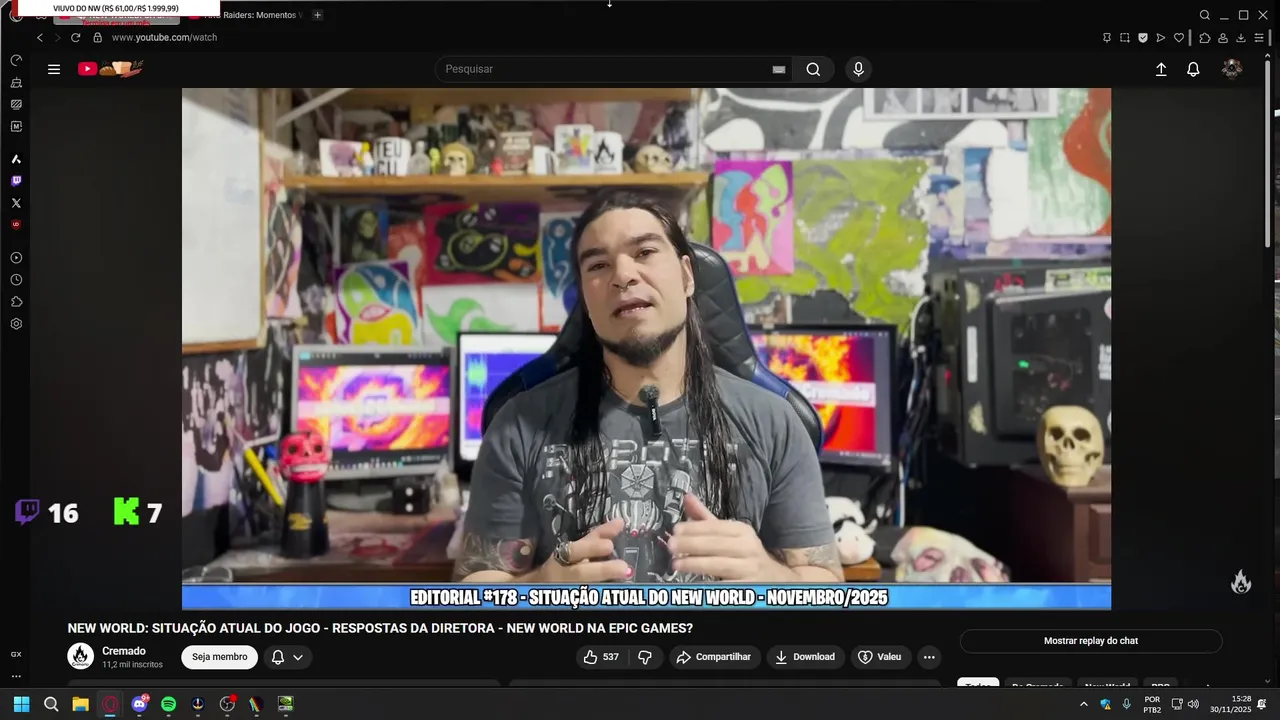Like the video (537 likes)

tap(602, 657)
